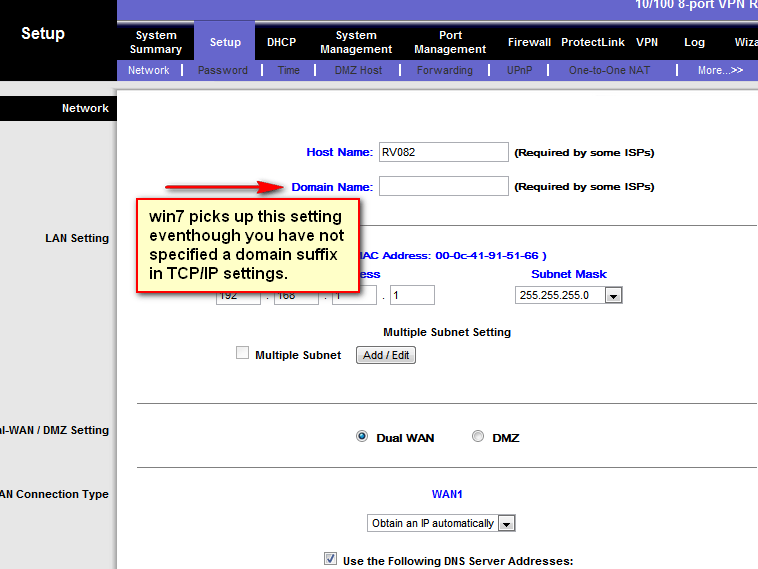
Task: Click the Add / Edit button
Action: click(x=386, y=355)
